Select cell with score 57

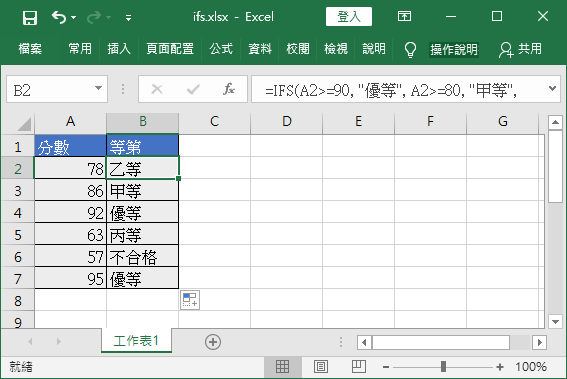pos(71,257)
